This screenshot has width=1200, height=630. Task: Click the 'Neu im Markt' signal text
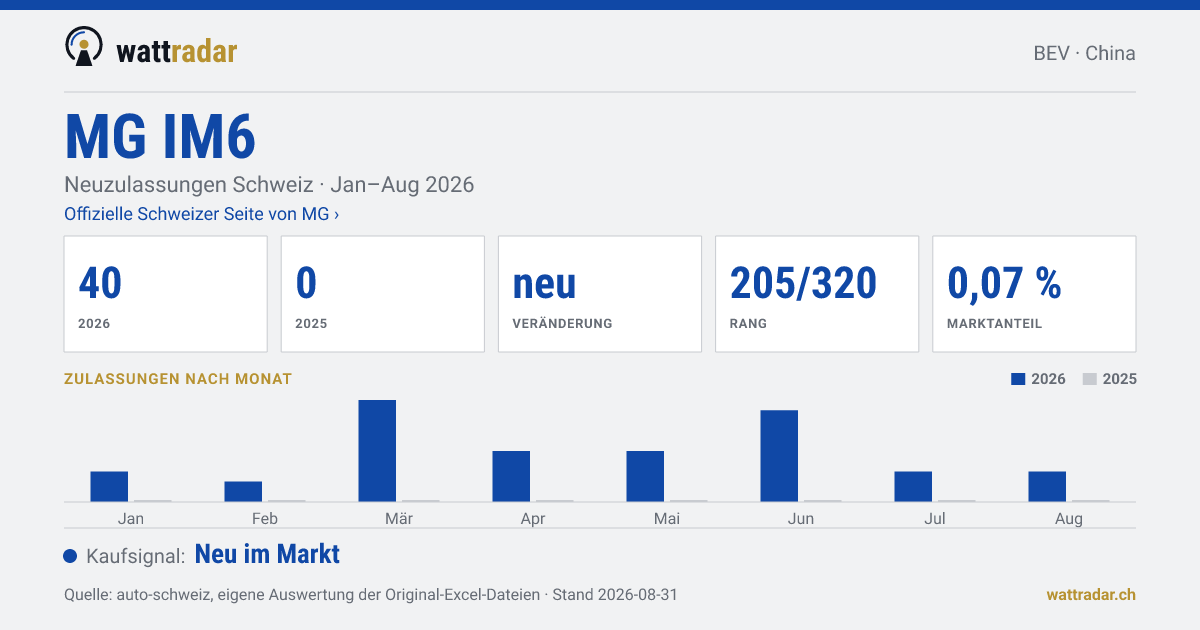(x=267, y=554)
